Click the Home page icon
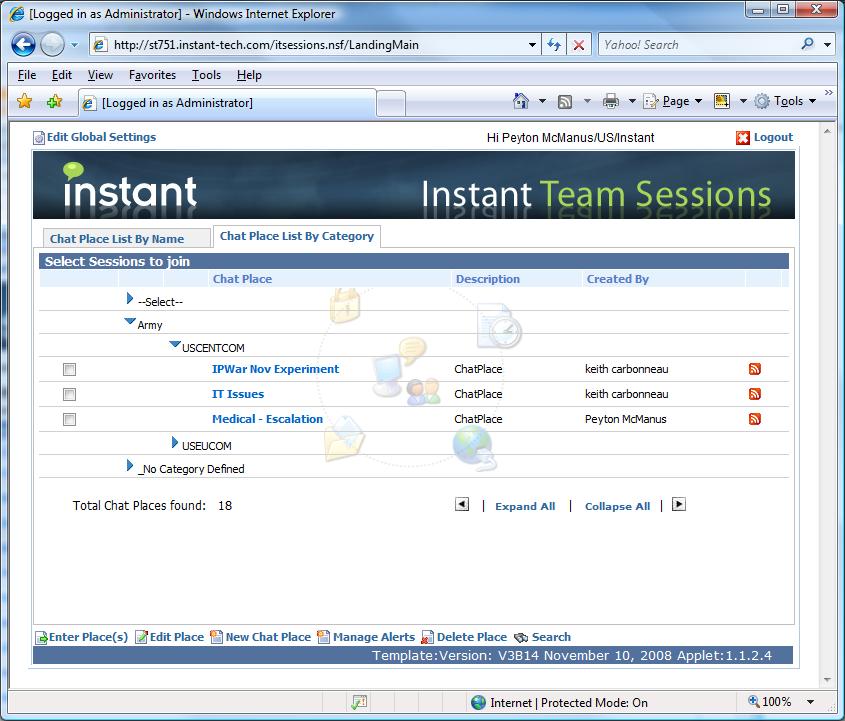 (x=521, y=101)
